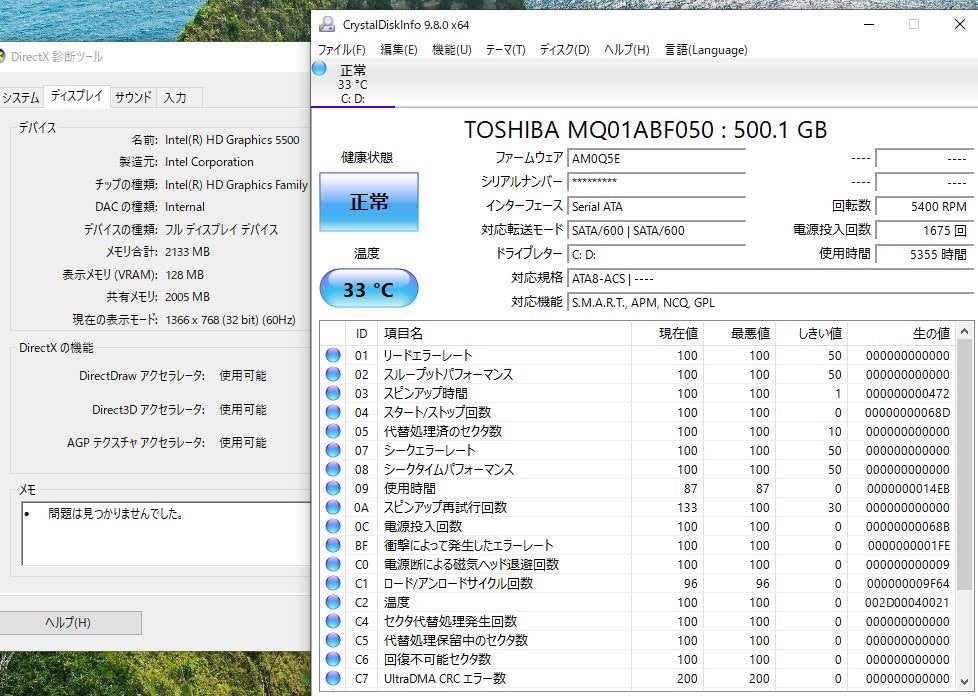This screenshot has height=696, width=978.
Task: Click status orb for row 0A スピンアップ再試行回数
Action: tap(333, 507)
